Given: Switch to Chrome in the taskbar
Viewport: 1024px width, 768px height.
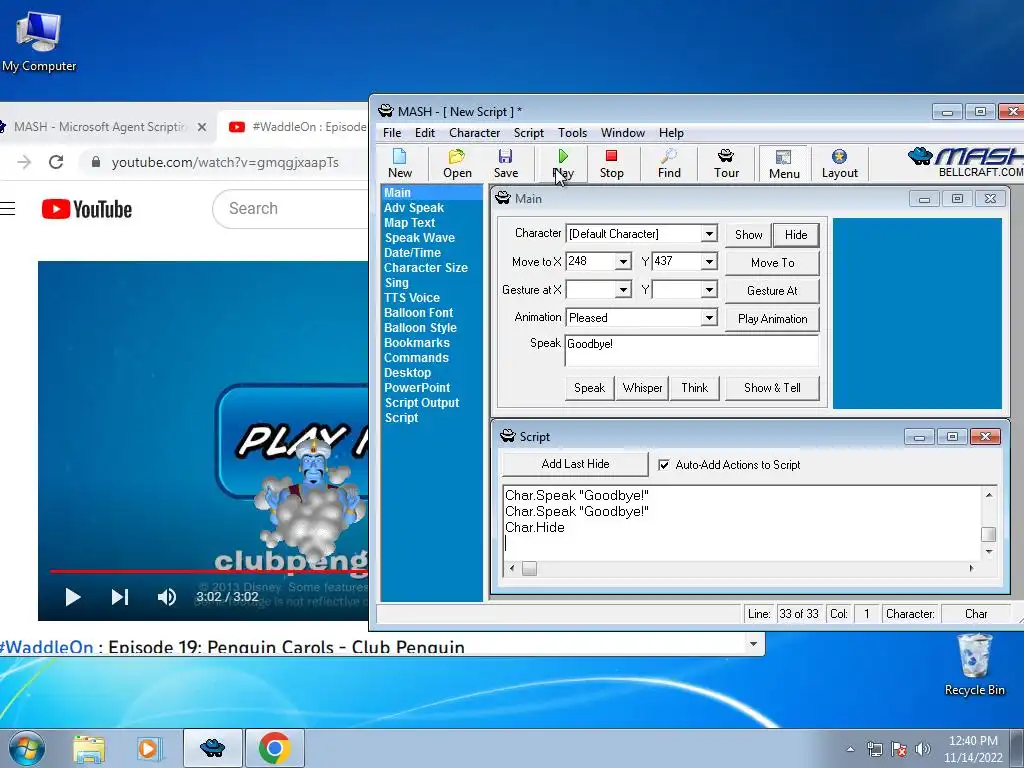Looking at the screenshot, I should click(275, 748).
